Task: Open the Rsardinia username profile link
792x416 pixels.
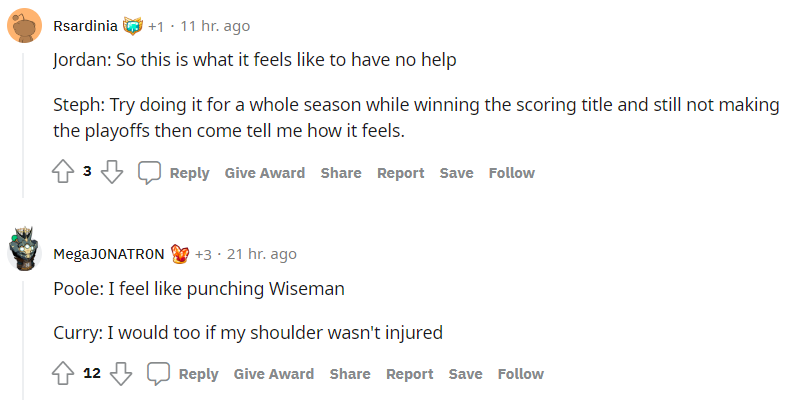Action: 84,26
